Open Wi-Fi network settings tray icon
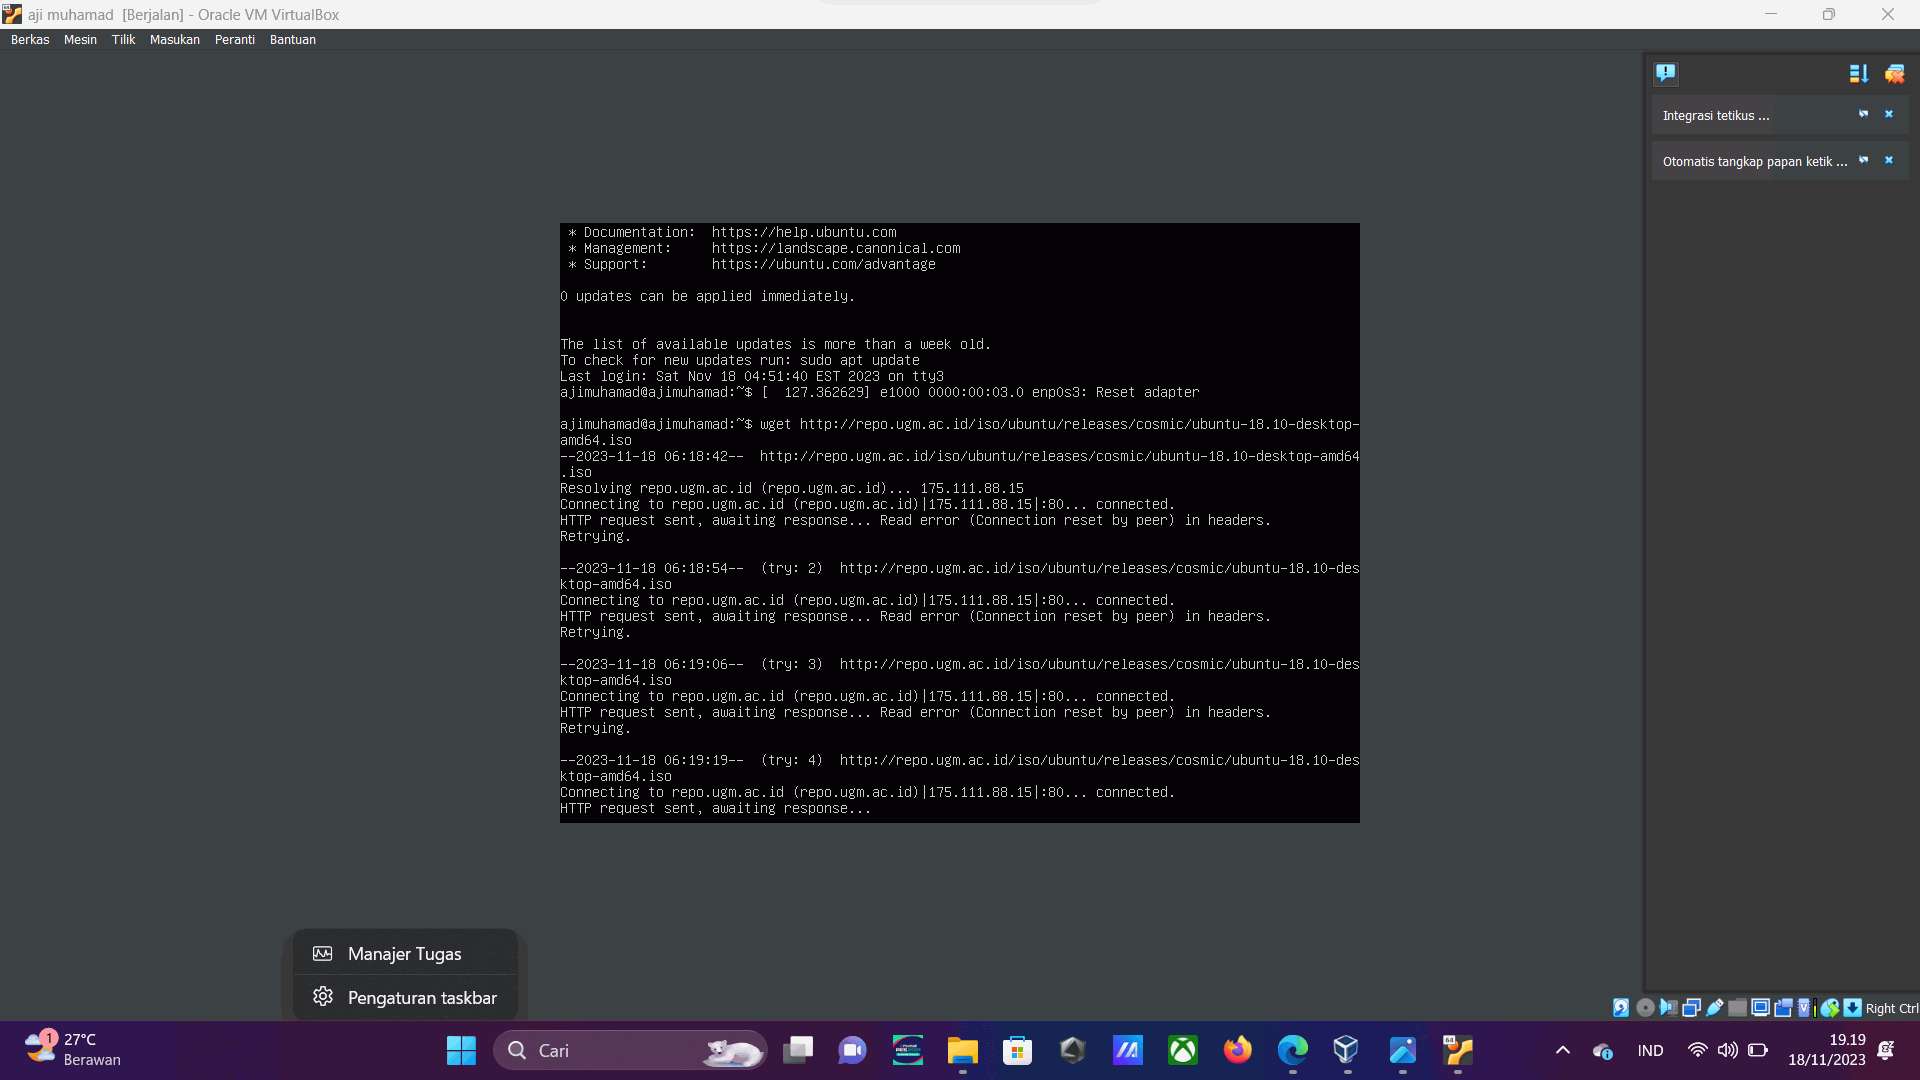Viewport: 1920px width, 1080px height. point(1697,1050)
